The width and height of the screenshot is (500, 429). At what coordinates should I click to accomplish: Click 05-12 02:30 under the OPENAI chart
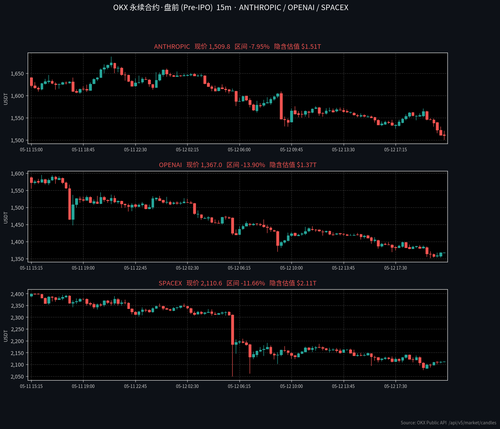(187, 268)
